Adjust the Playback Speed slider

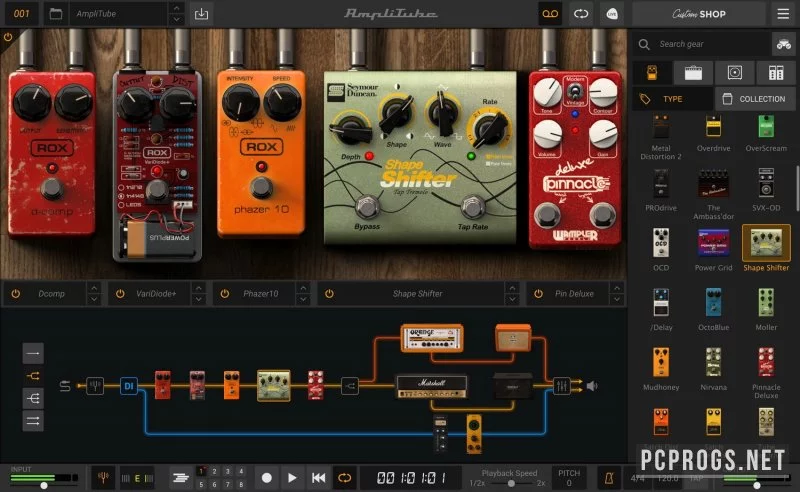pos(510,483)
